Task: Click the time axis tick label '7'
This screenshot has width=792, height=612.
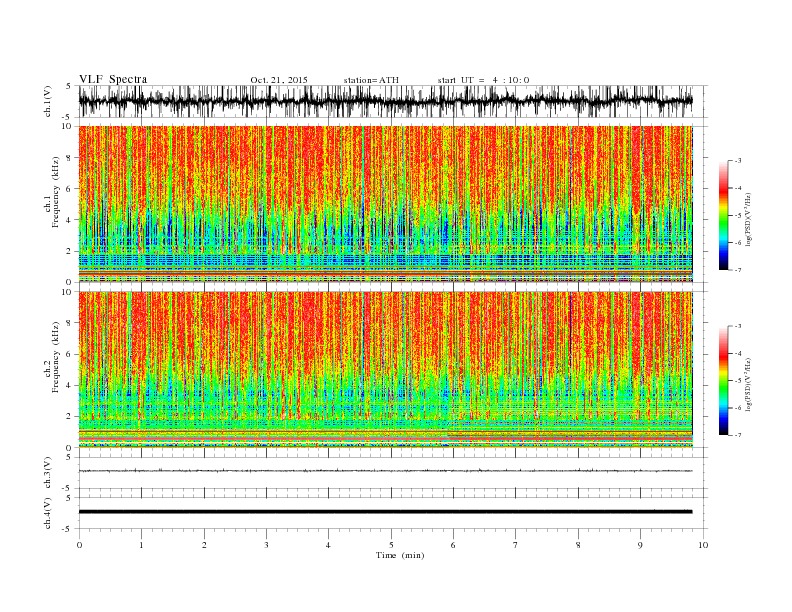Action: click(516, 545)
